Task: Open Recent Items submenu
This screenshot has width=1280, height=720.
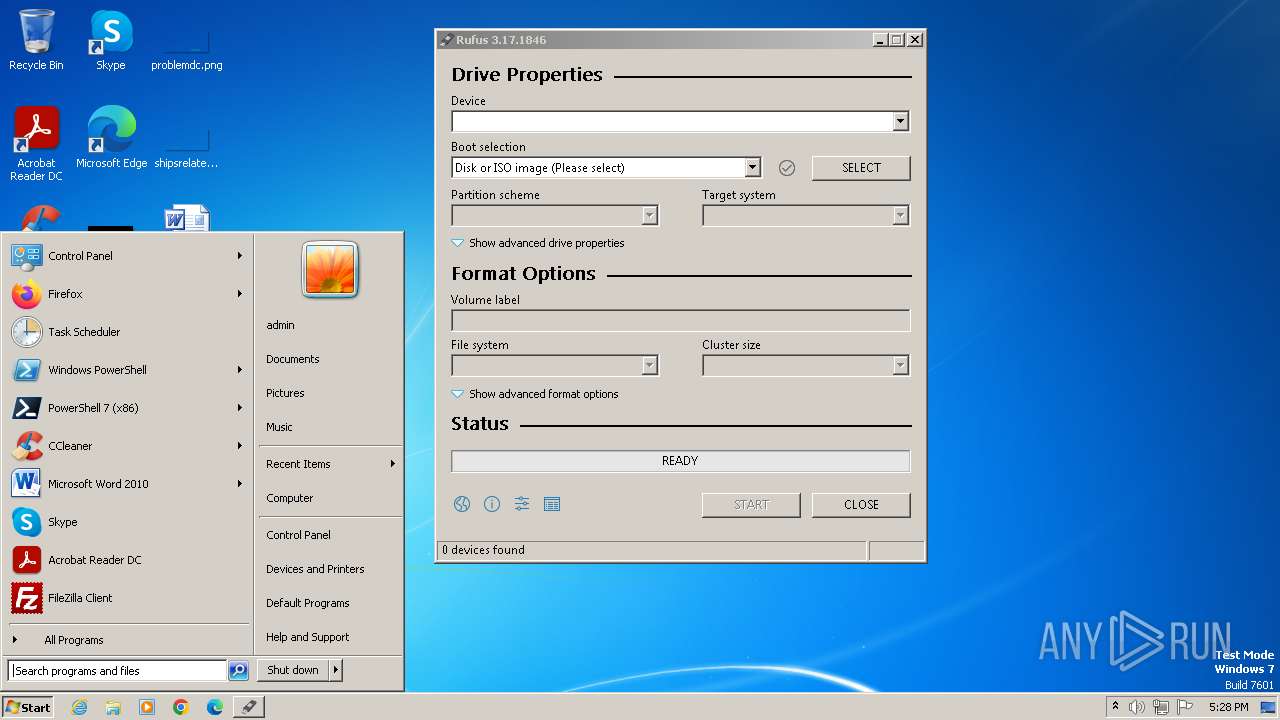Action: 330,464
